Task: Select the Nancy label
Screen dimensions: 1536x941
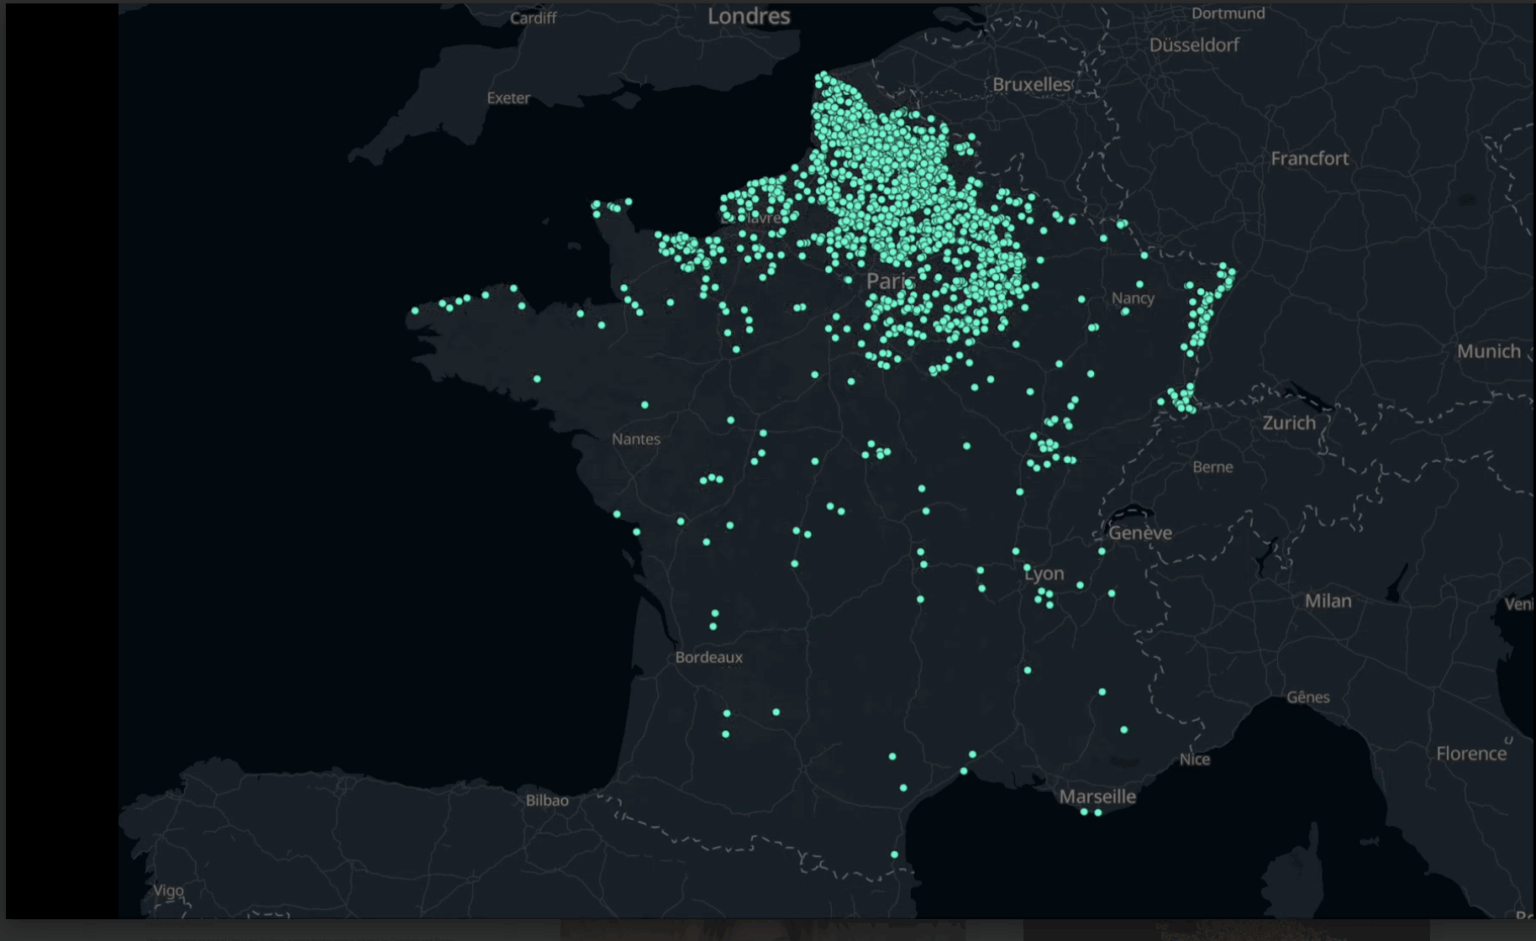Action: point(1132,298)
